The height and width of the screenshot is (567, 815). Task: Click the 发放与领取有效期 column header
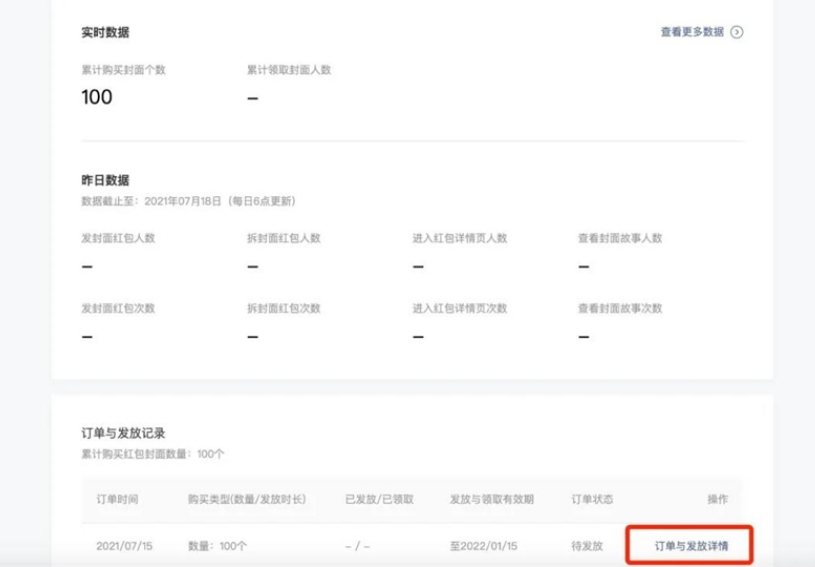492,499
